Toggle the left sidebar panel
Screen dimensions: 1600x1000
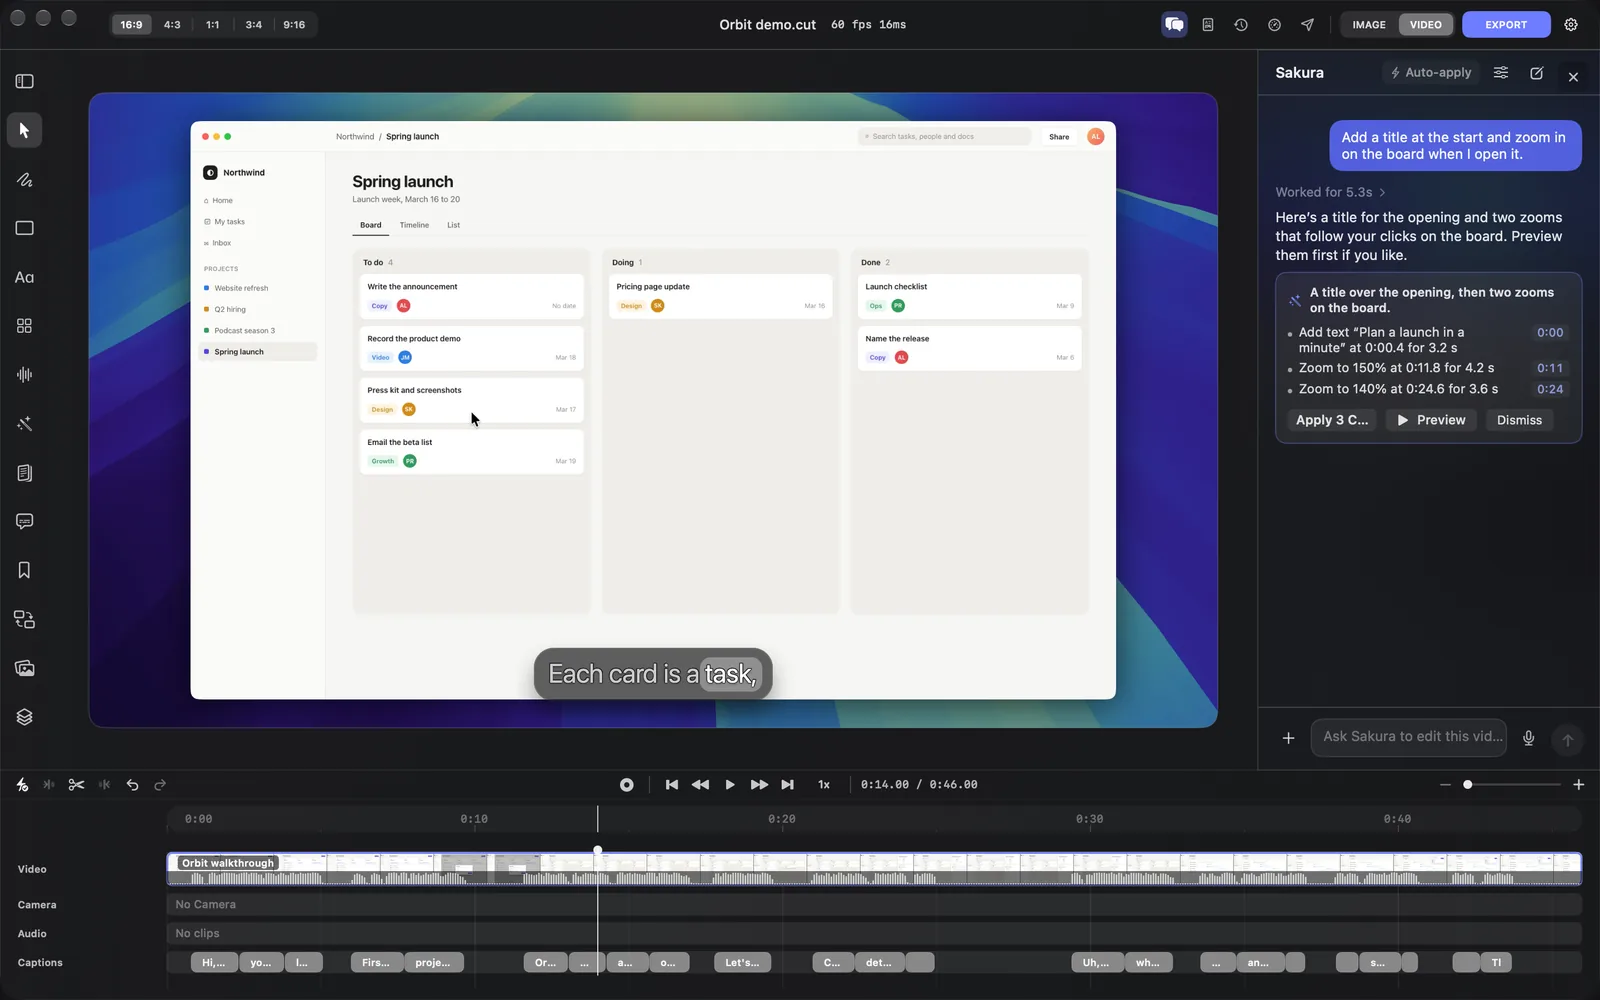[x=24, y=81]
